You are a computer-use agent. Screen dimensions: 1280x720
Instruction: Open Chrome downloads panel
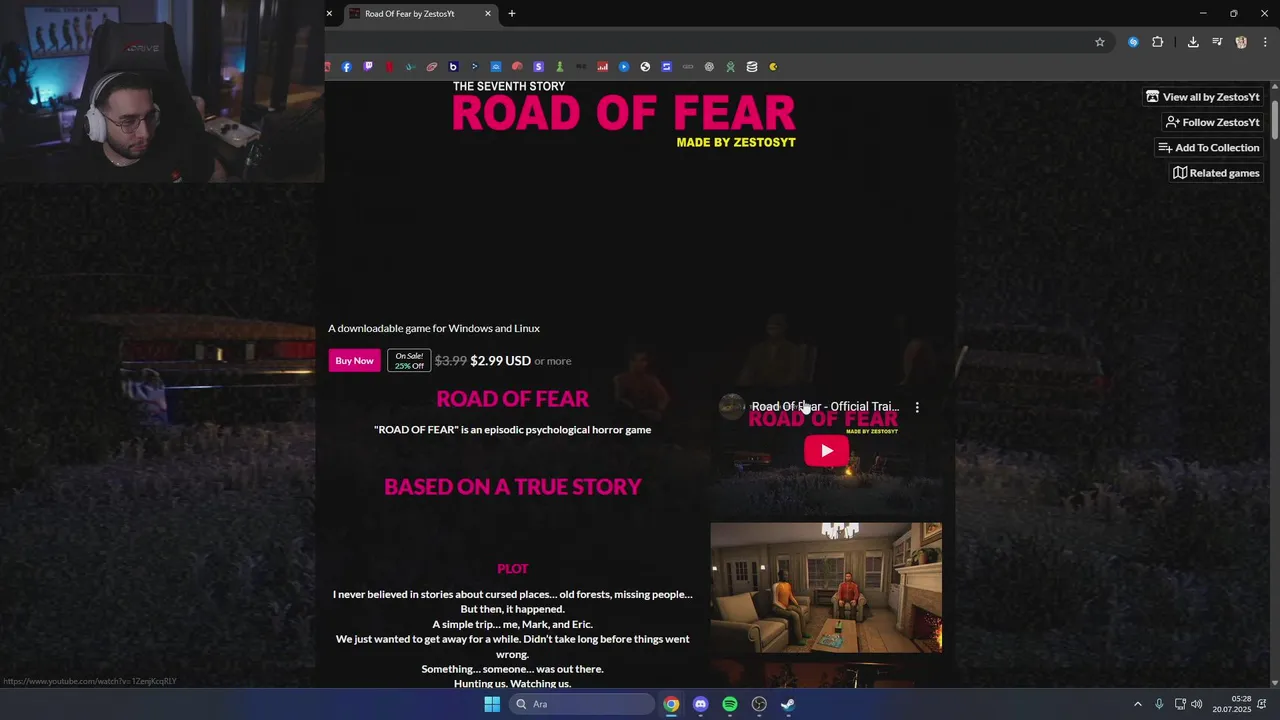pyautogui.click(x=1193, y=42)
